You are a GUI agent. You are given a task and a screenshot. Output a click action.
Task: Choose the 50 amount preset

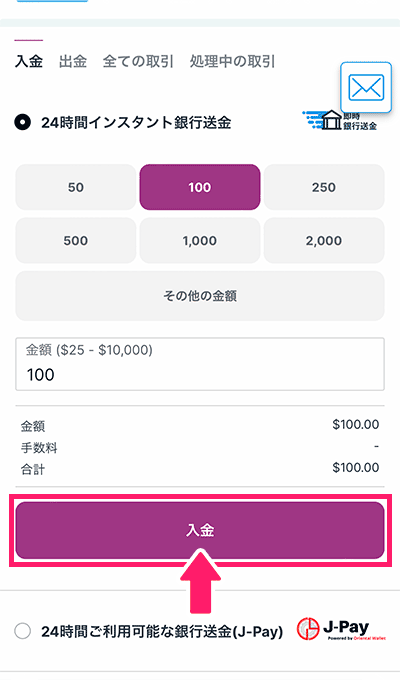pos(76,187)
